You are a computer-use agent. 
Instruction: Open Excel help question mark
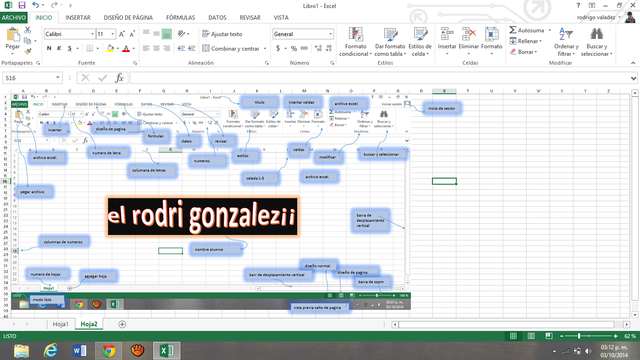(x=578, y=5)
